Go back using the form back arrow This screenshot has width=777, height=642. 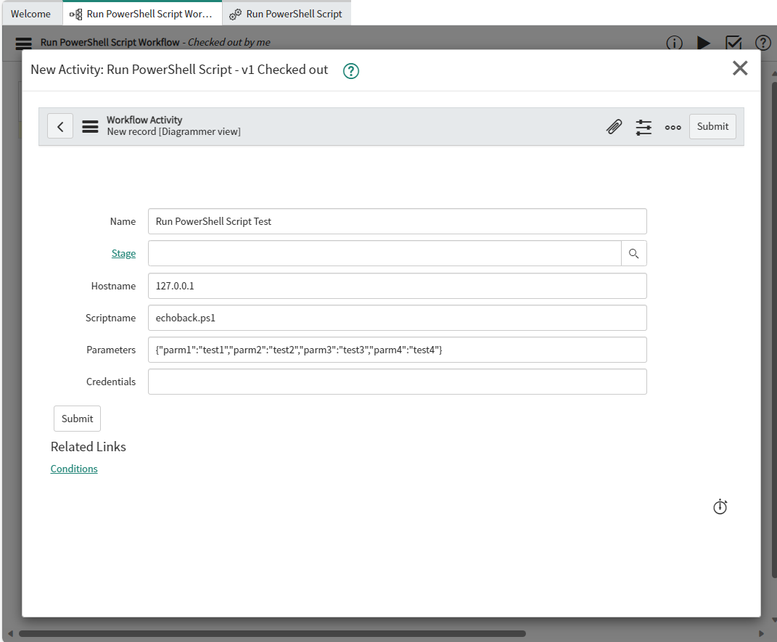(60, 127)
